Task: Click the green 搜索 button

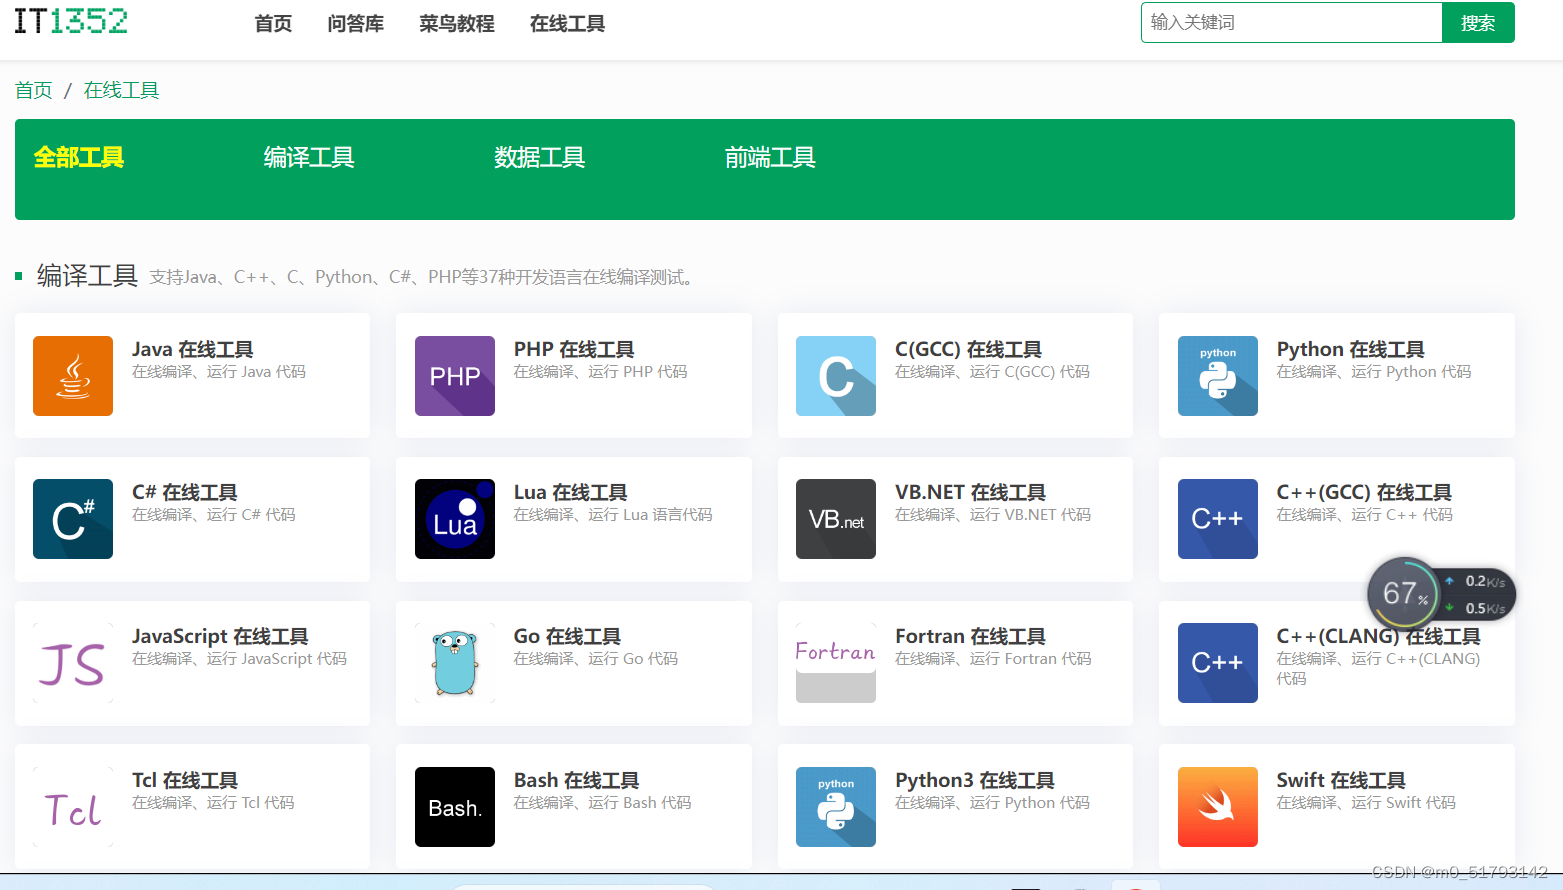Action: [1478, 23]
